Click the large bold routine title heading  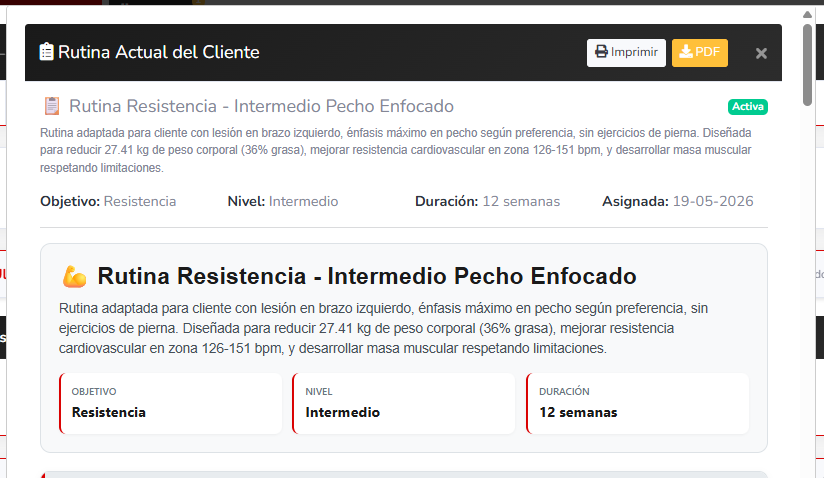[x=367, y=276]
